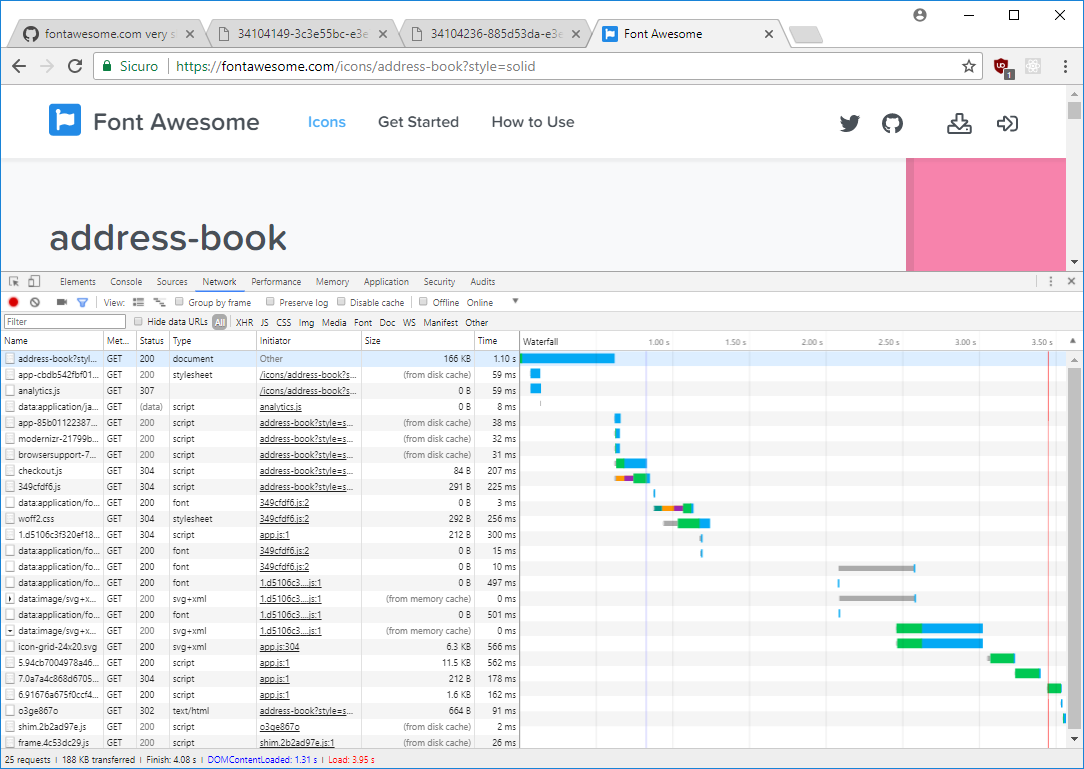1084x769 pixels.
Task: Click the sign-in arrow icon in header
Action: [1007, 123]
